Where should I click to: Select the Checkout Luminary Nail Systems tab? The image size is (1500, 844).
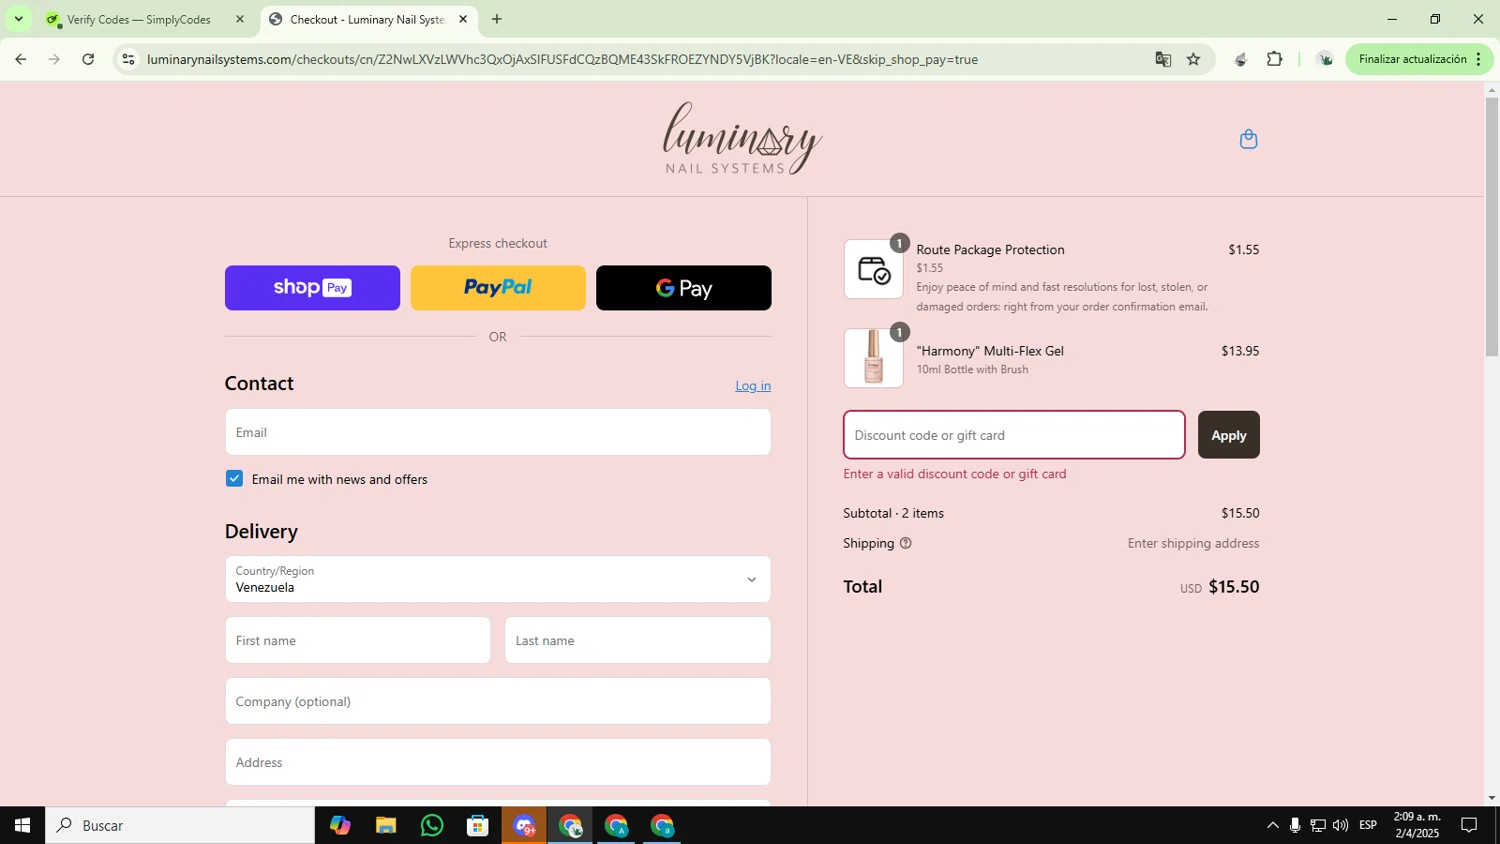pyautogui.click(x=368, y=19)
